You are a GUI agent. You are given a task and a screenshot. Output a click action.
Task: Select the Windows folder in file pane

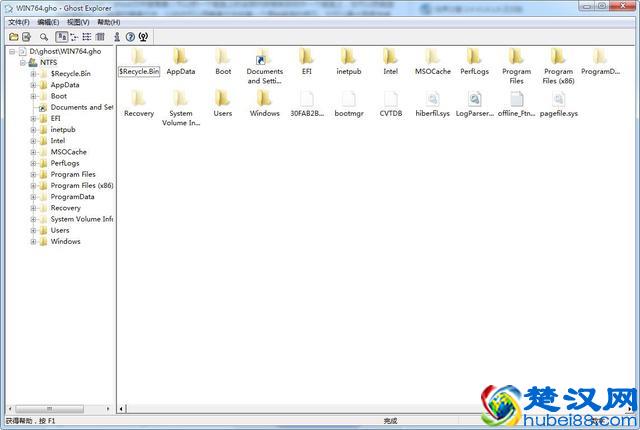(264, 100)
